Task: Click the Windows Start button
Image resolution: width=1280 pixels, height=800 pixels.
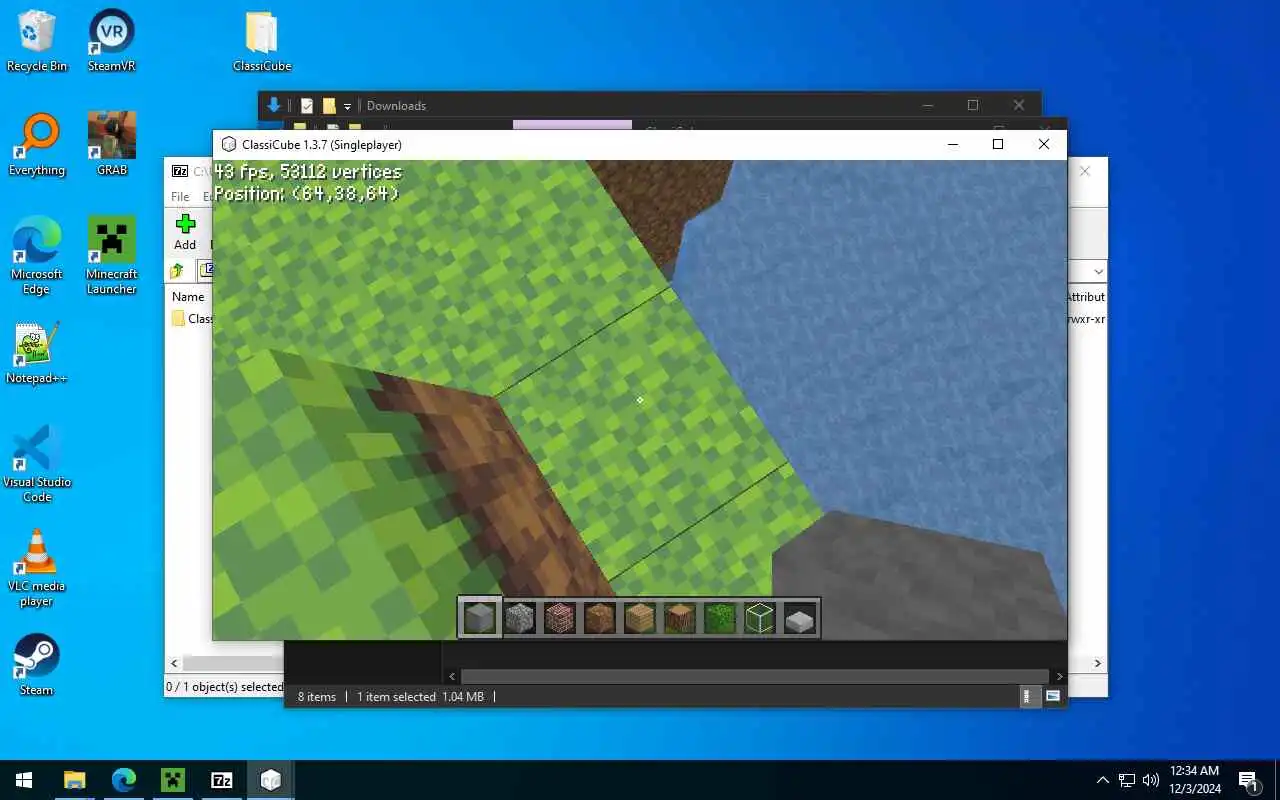Action: click(x=24, y=780)
